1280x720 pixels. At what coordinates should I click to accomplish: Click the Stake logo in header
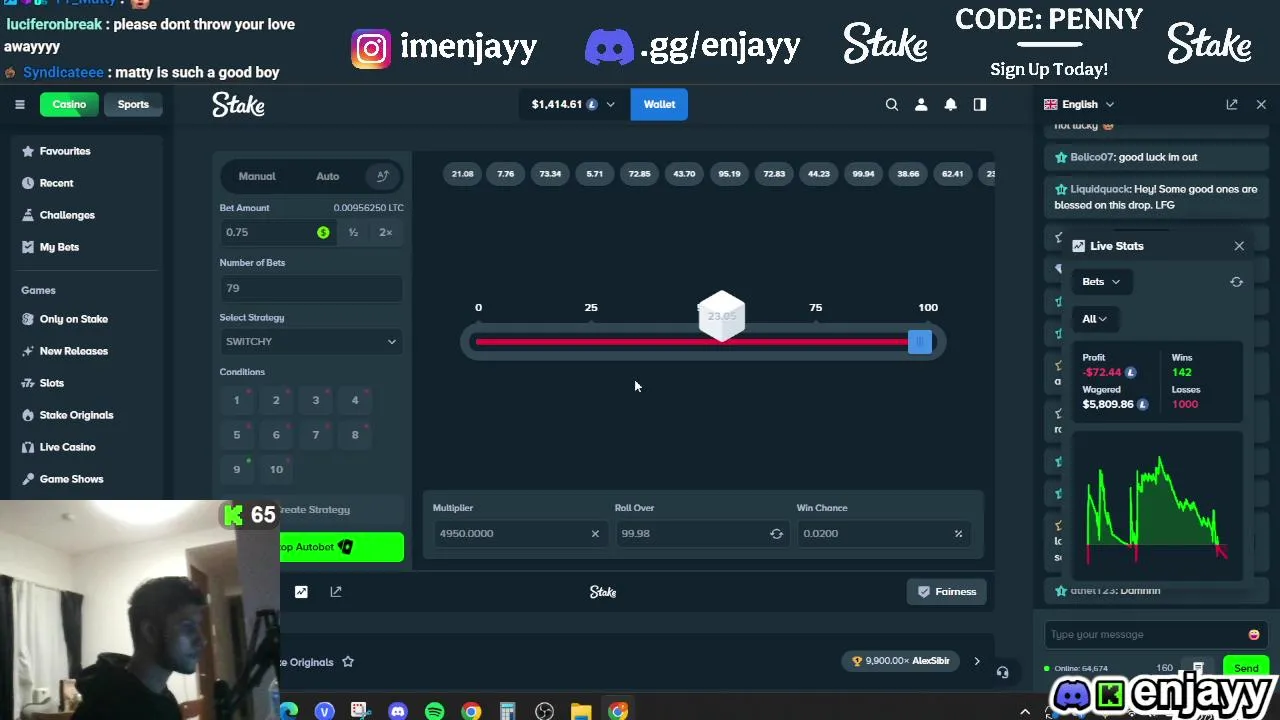pyautogui.click(x=238, y=104)
